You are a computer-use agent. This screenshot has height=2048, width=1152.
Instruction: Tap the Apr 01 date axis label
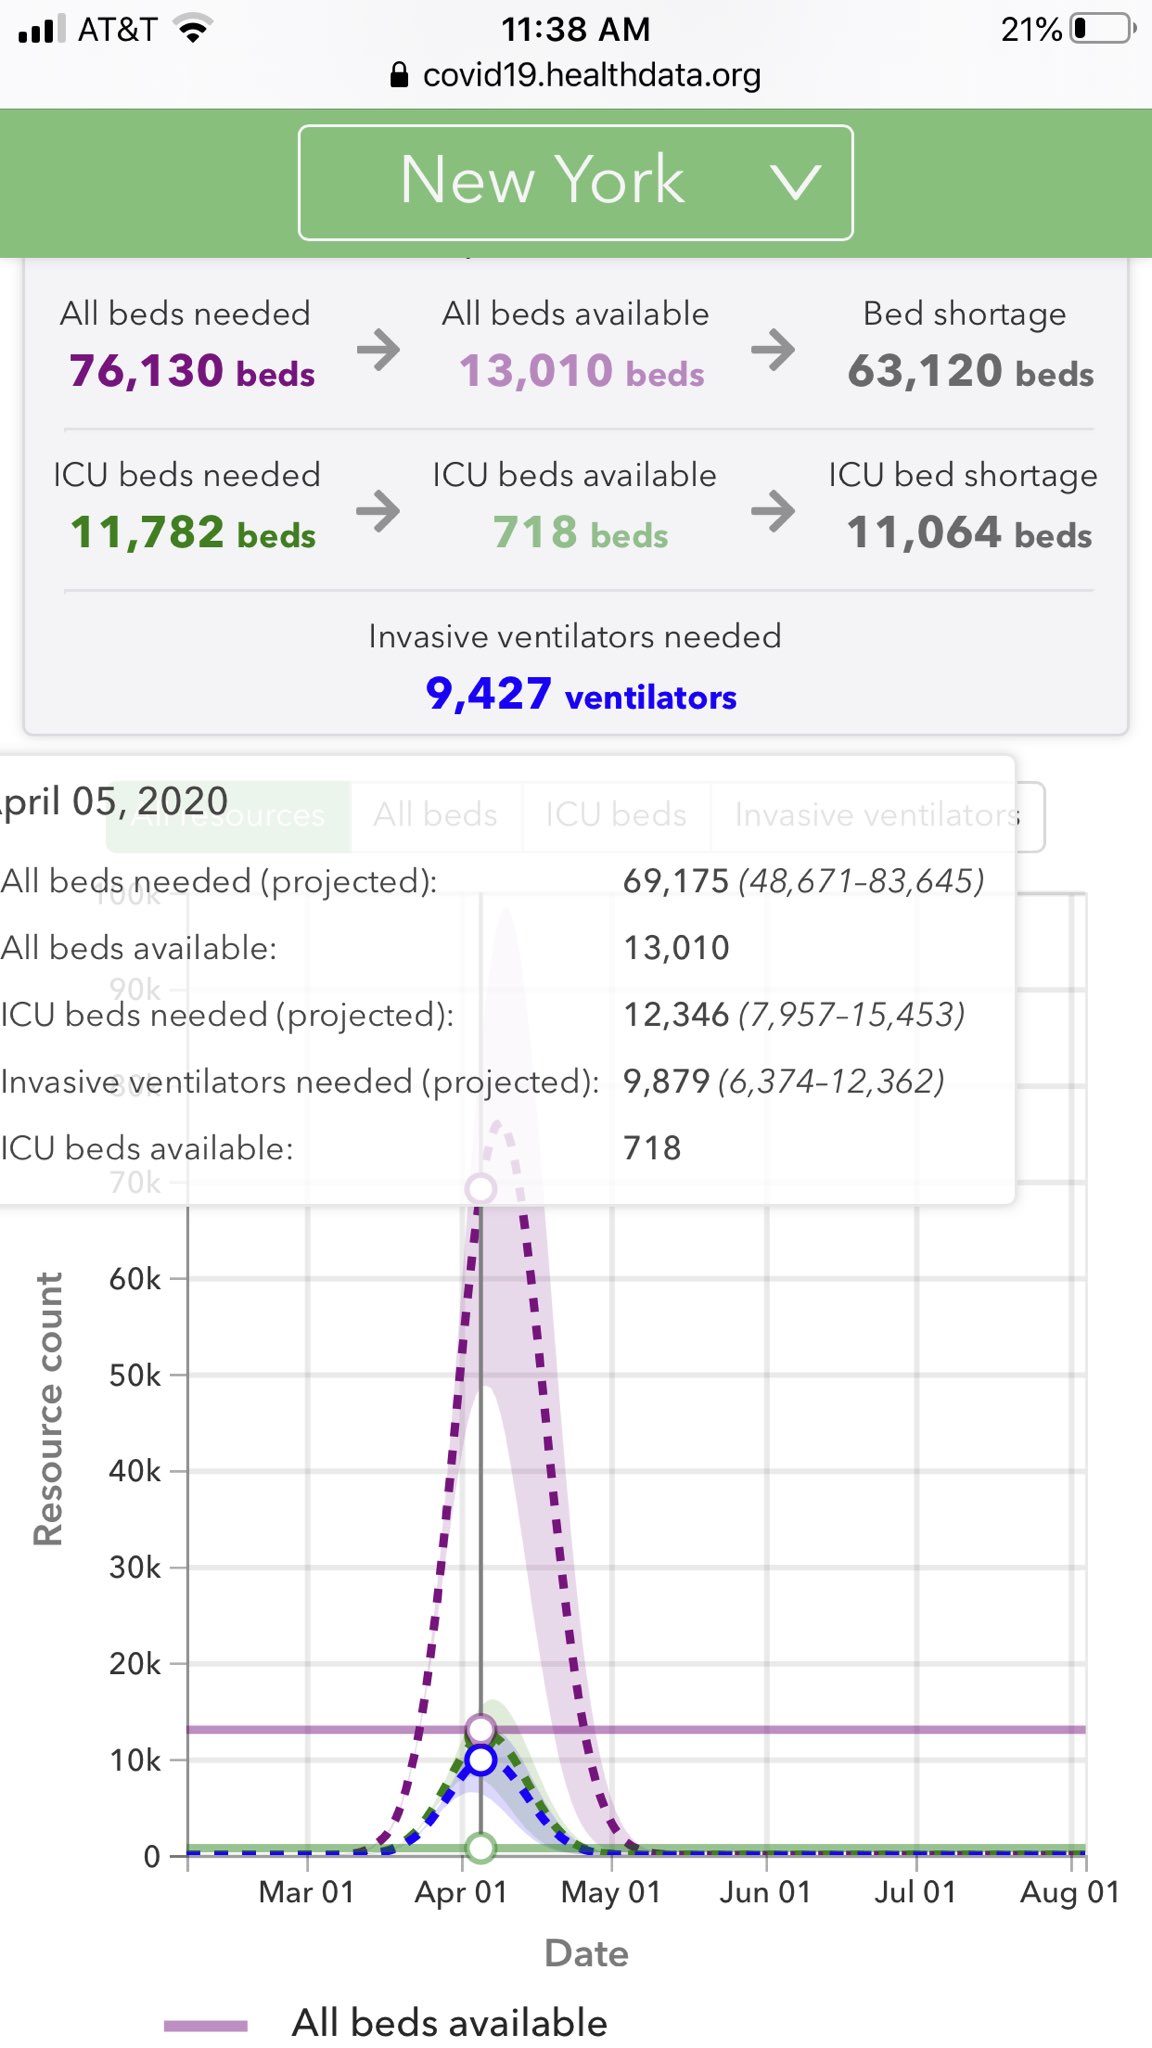click(461, 1892)
